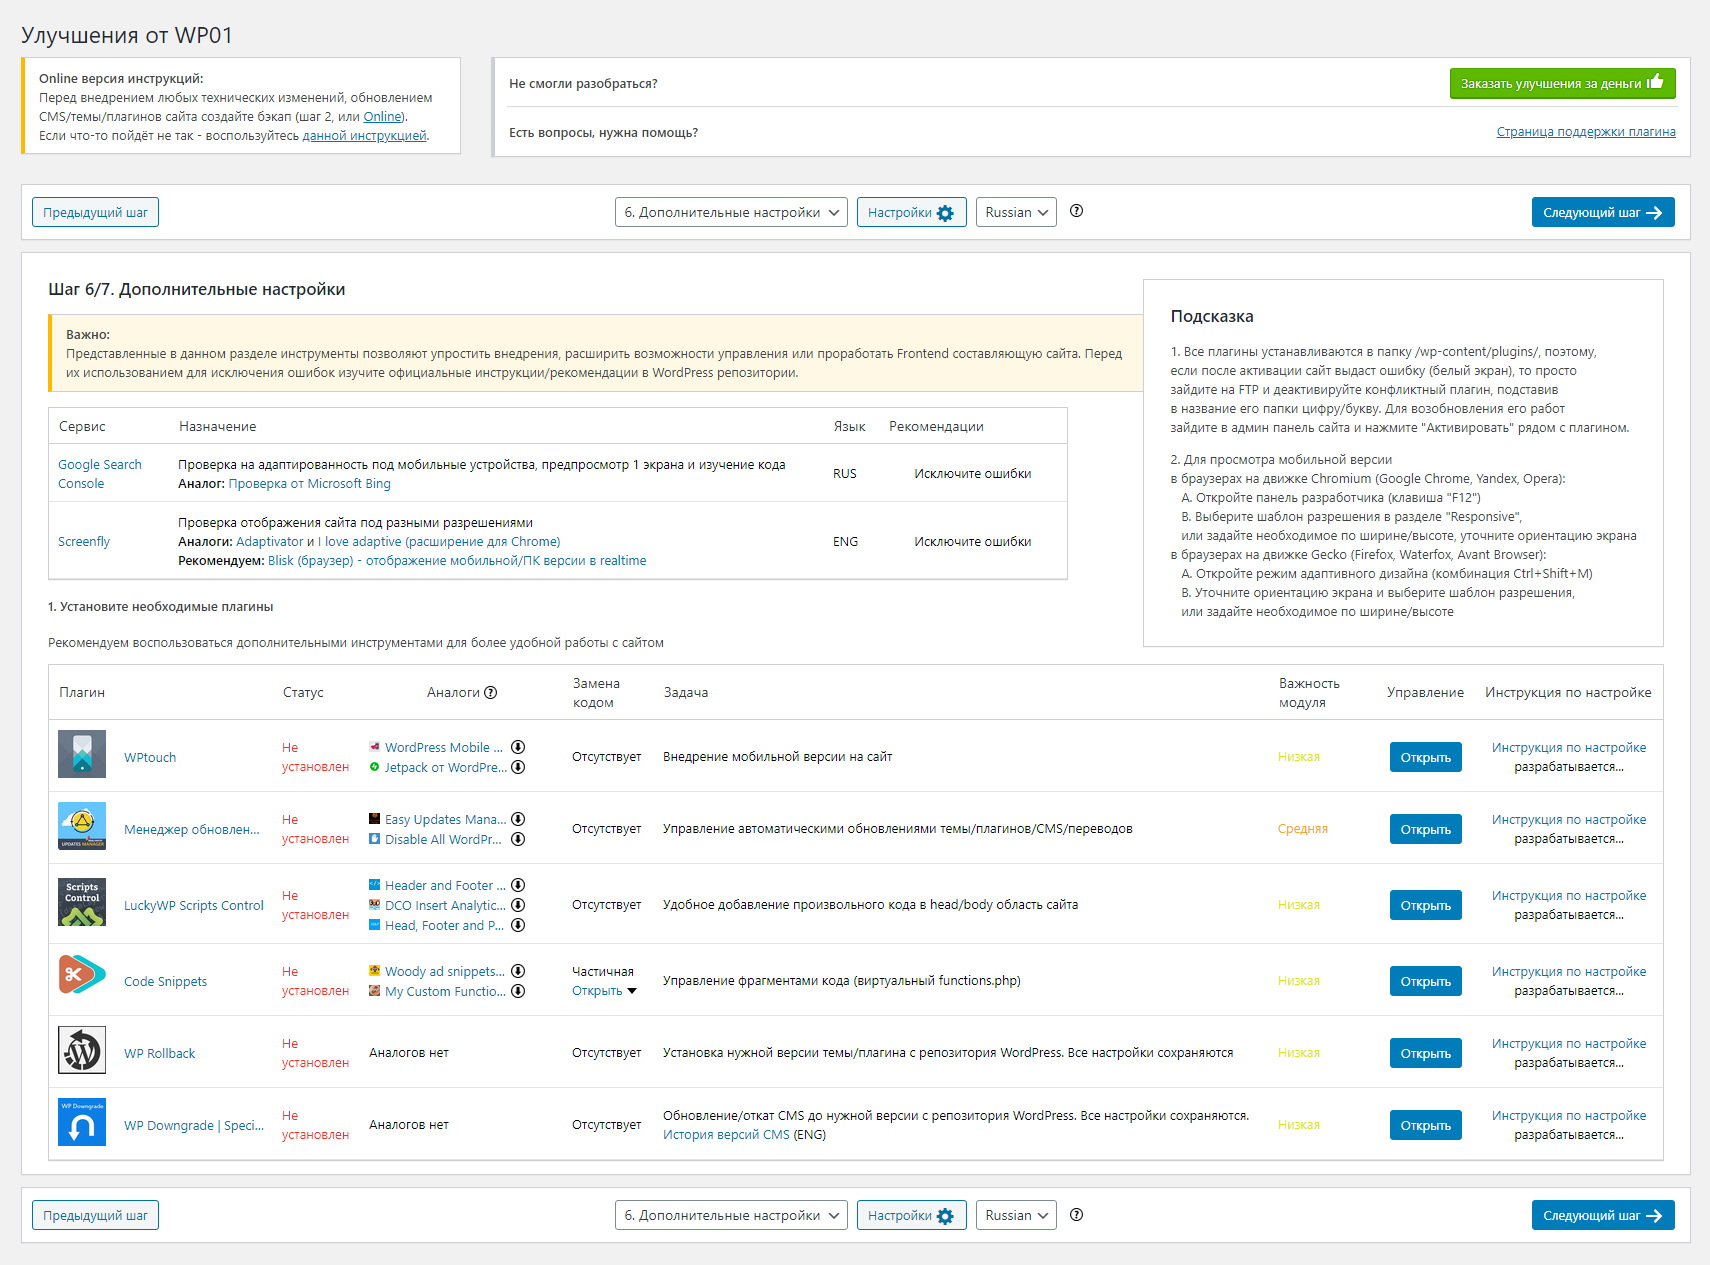1710x1265 pixels.
Task: Click bottom 'Следующий шаг' button
Action: [x=1603, y=1215]
